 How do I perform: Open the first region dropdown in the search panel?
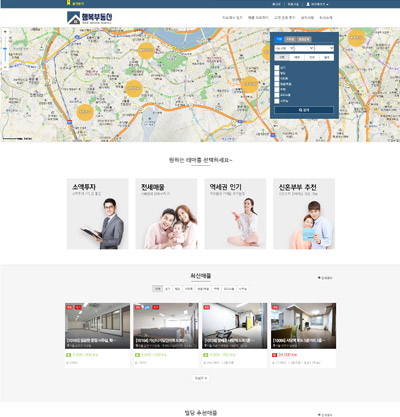coord(284,48)
